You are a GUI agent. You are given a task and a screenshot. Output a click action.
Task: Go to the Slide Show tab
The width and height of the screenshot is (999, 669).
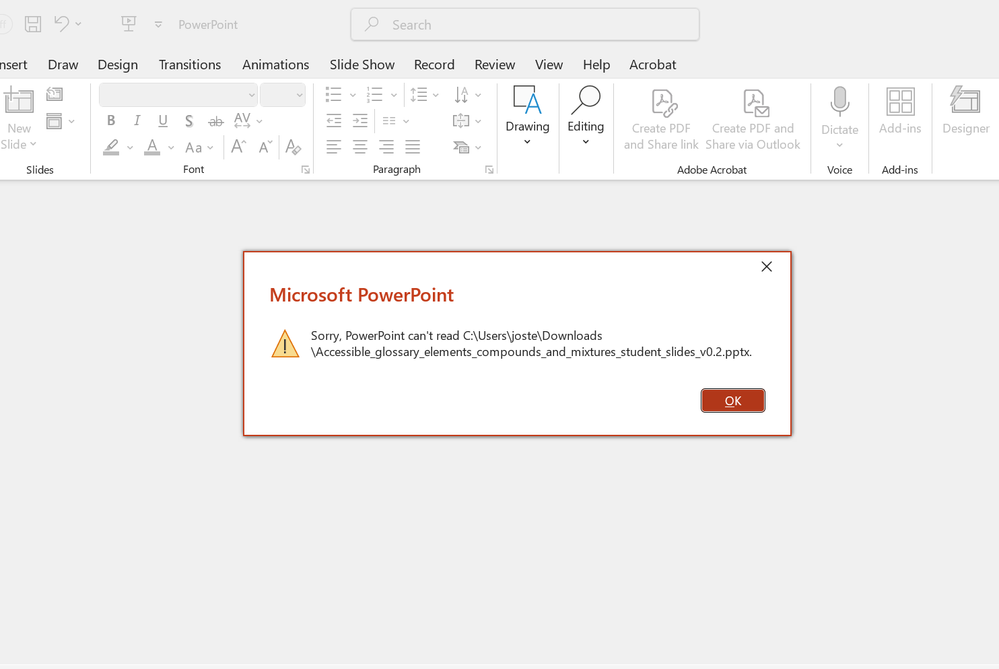363,64
